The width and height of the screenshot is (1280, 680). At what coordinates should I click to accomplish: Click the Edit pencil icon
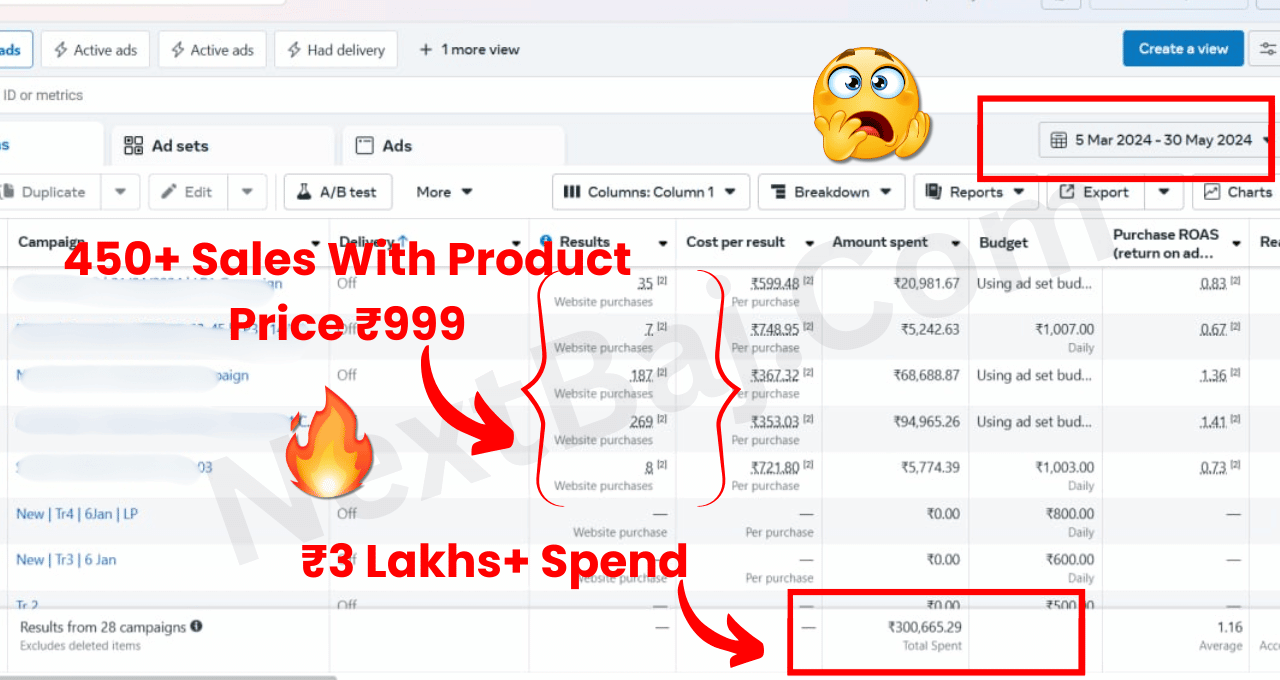click(170, 192)
